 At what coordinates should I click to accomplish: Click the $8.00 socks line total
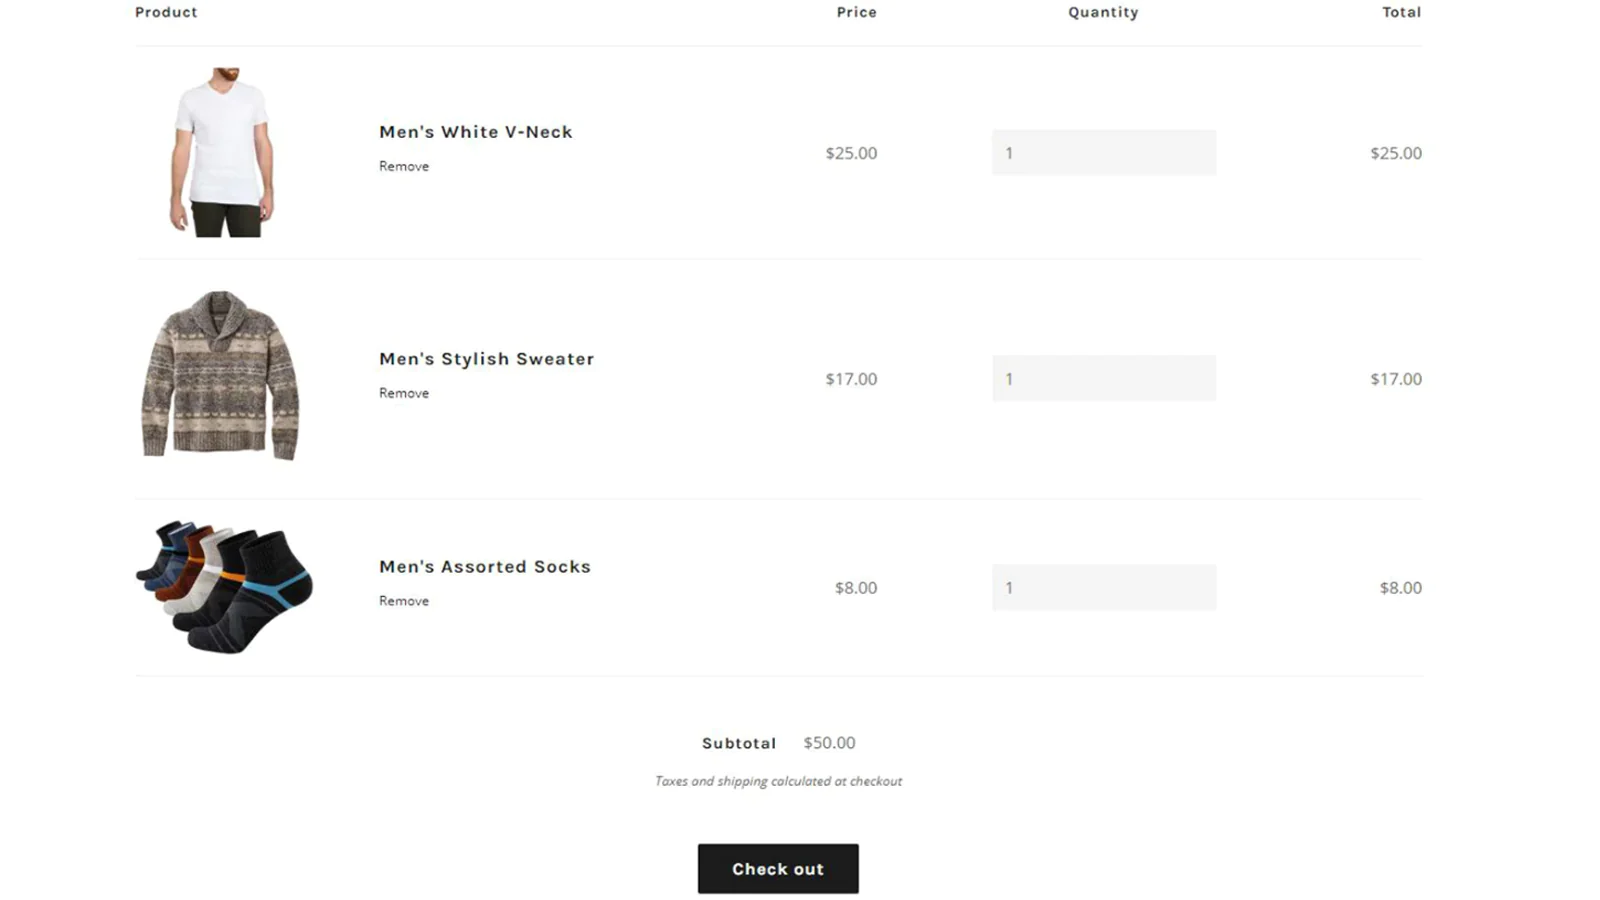click(1401, 588)
